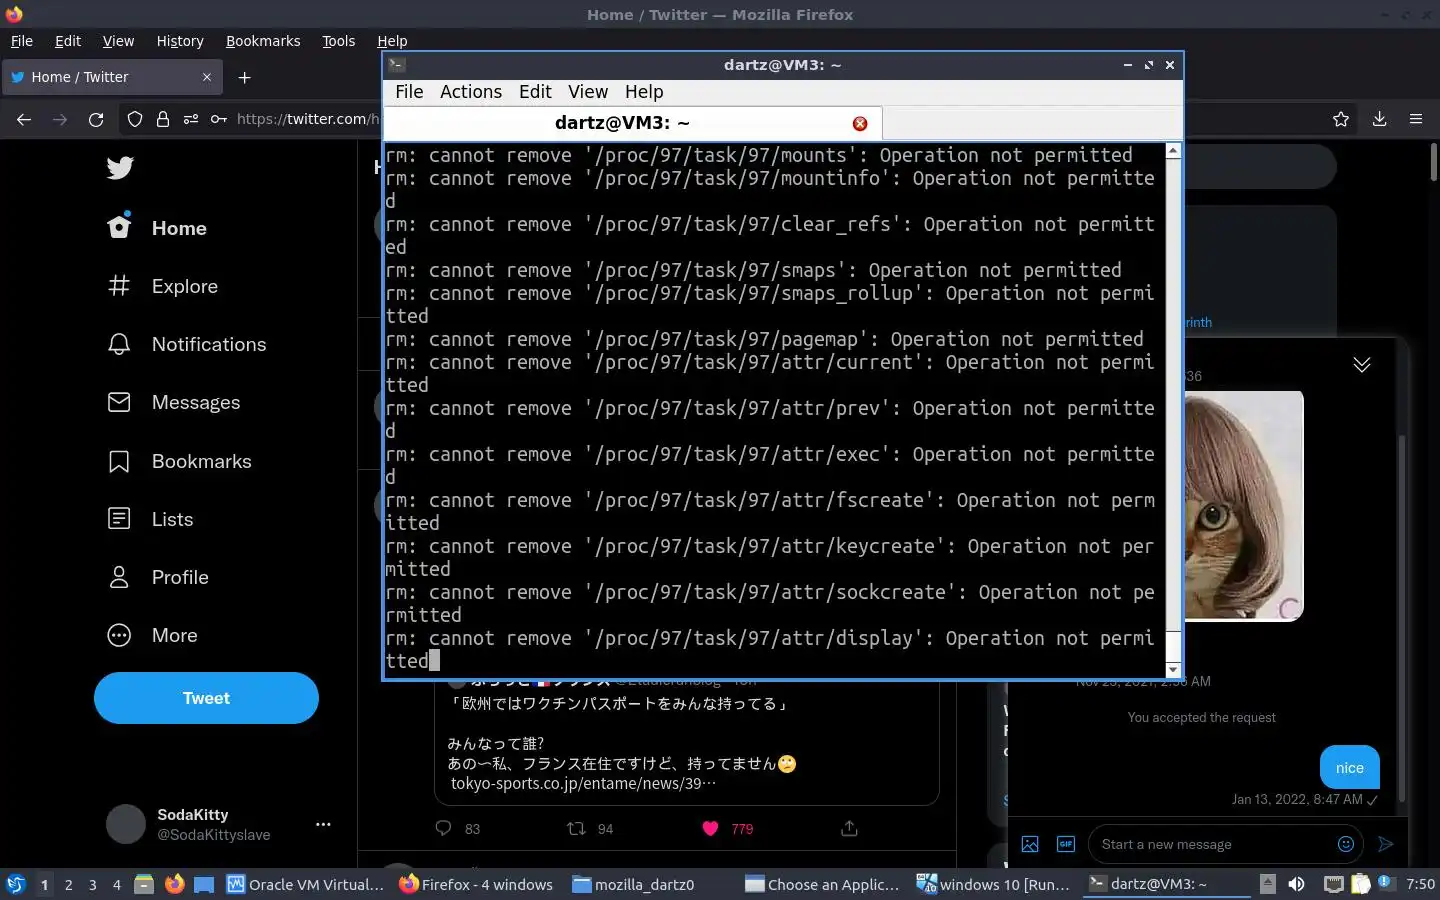Image resolution: width=1440 pixels, height=900 pixels.
Task: Retweet the tweet with 94 retweets
Action: click(x=576, y=828)
